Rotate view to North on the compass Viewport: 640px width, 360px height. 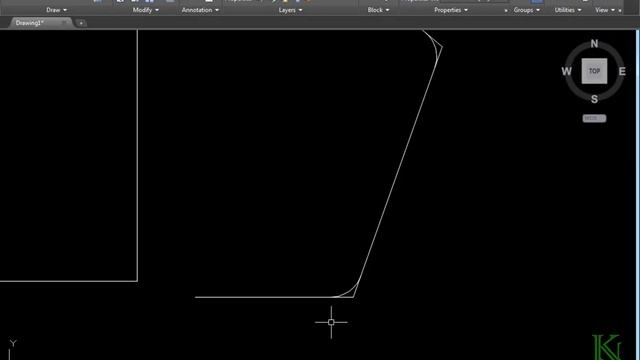coord(594,43)
